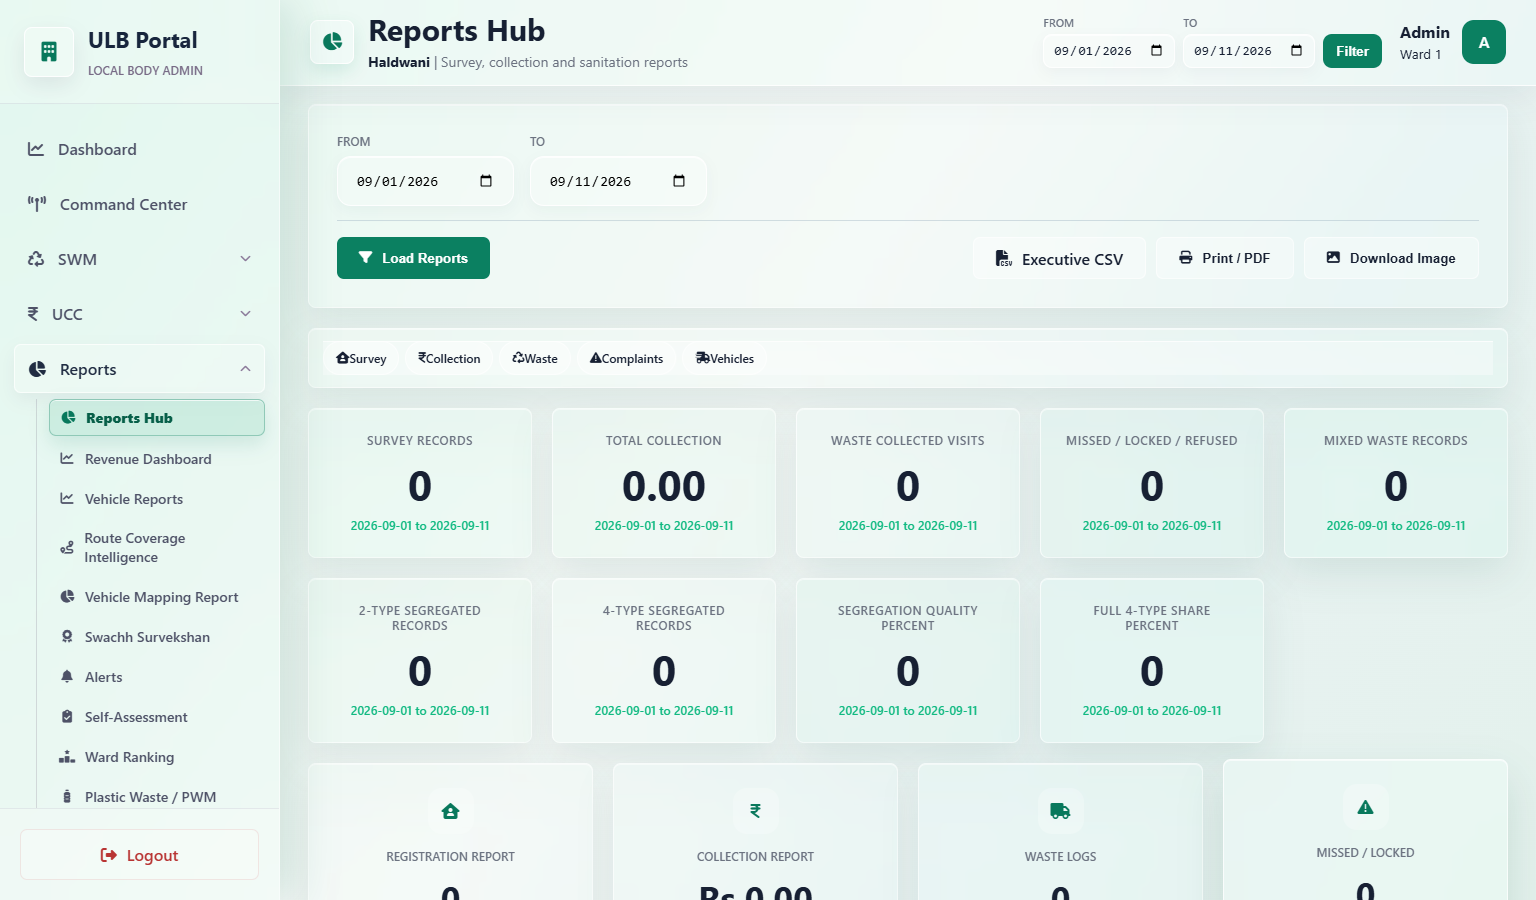Click the Filter button in header
Screen dimensions: 1536x900
1352,51
